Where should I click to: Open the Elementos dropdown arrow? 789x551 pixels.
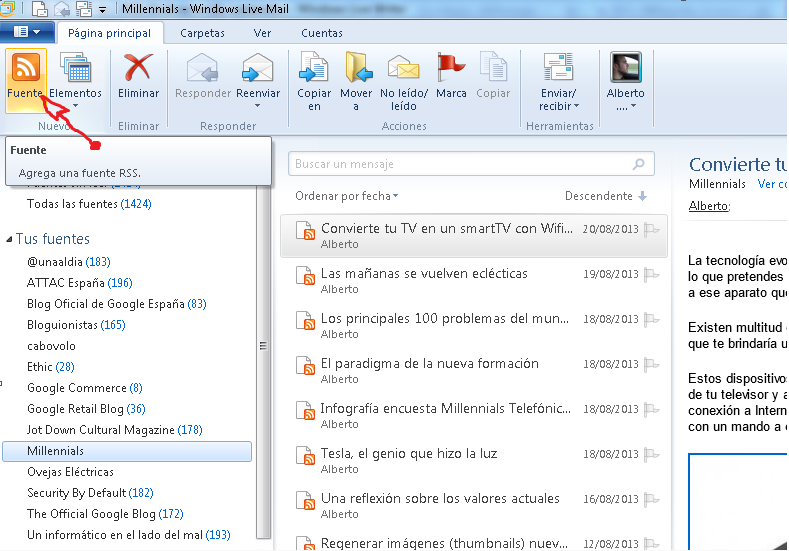[x=75, y=106]
